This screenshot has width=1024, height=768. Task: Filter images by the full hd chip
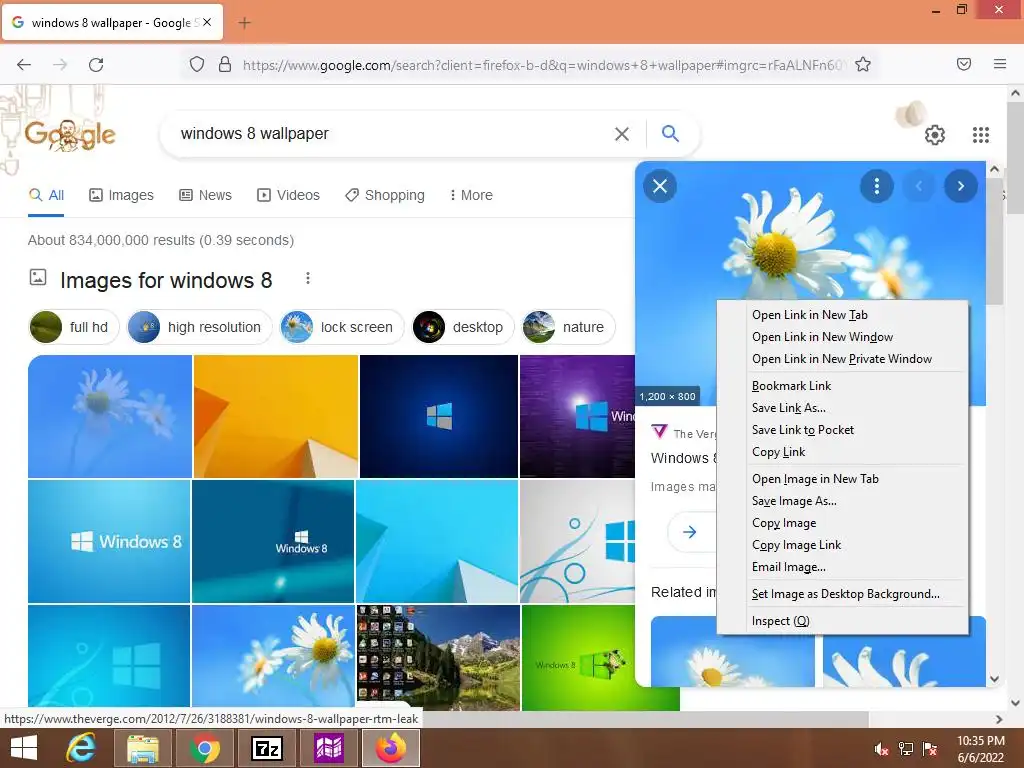(x=74, y=327)
